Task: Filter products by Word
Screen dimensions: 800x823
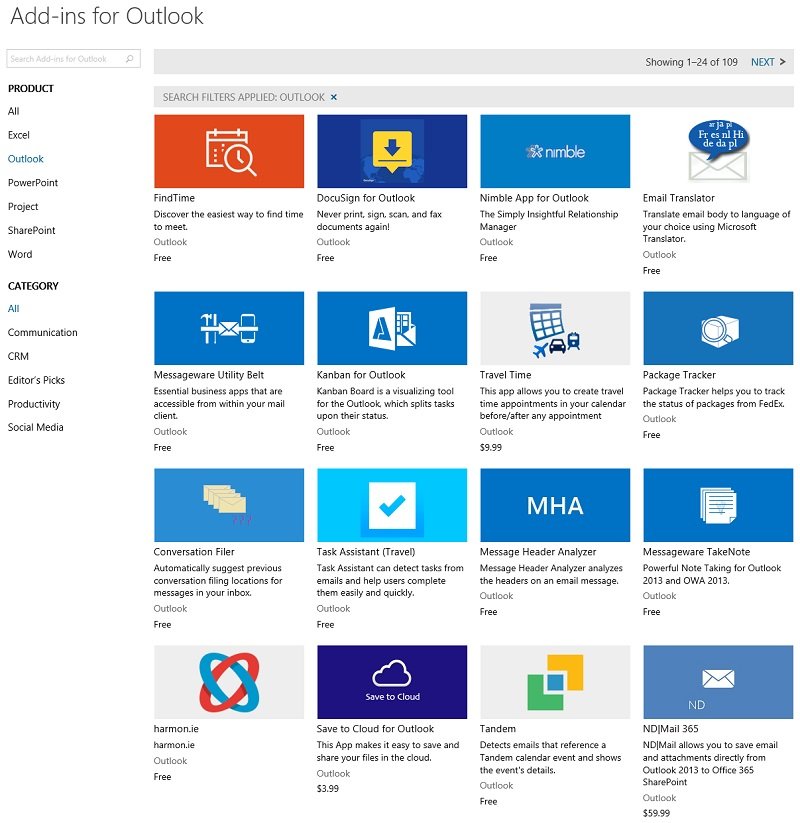Action: pos(20,254)
